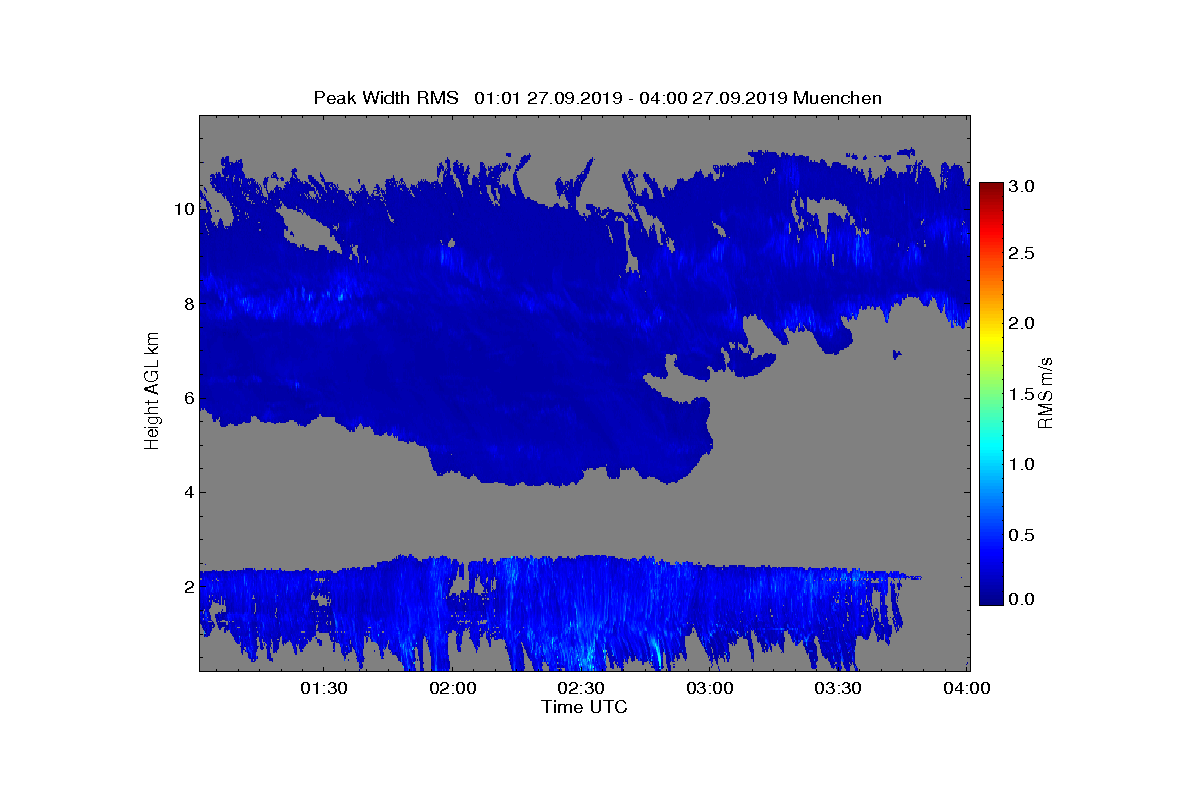1200x800 pixels.
Task: Click the colorbar value 0.0
Action: [x=1023, y=599]
